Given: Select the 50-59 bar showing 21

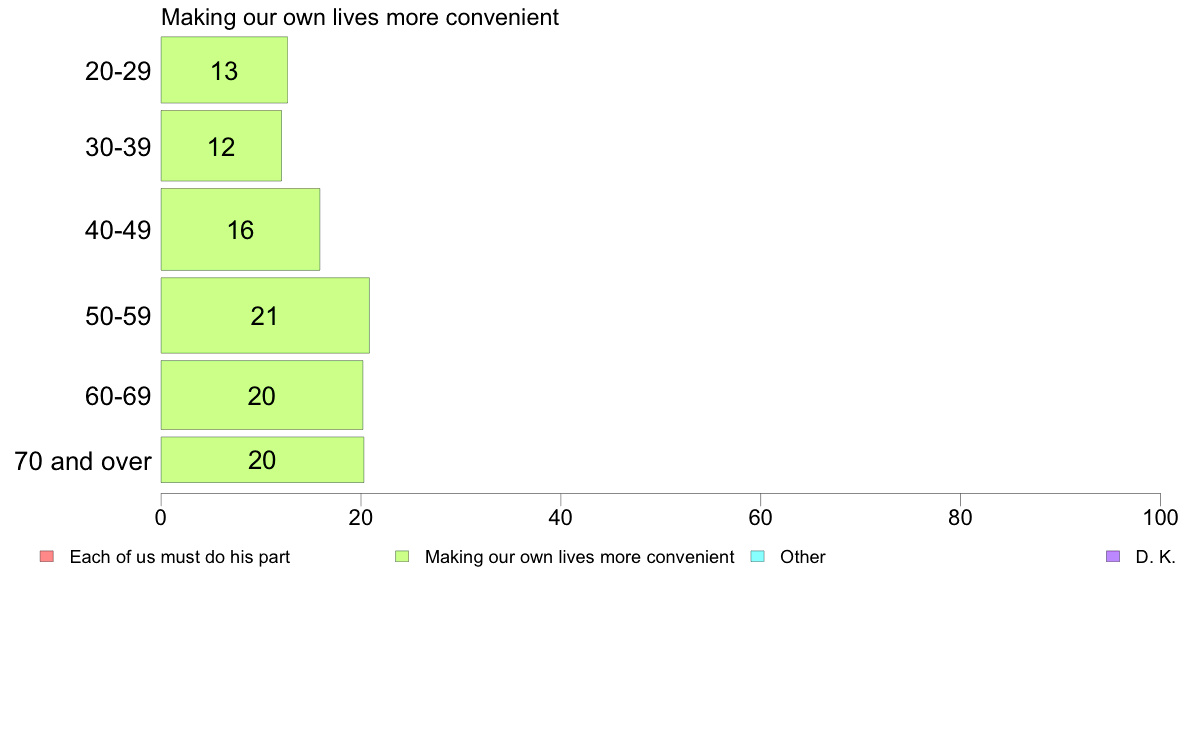Looking at the screenshot, I should coord(265,315).
